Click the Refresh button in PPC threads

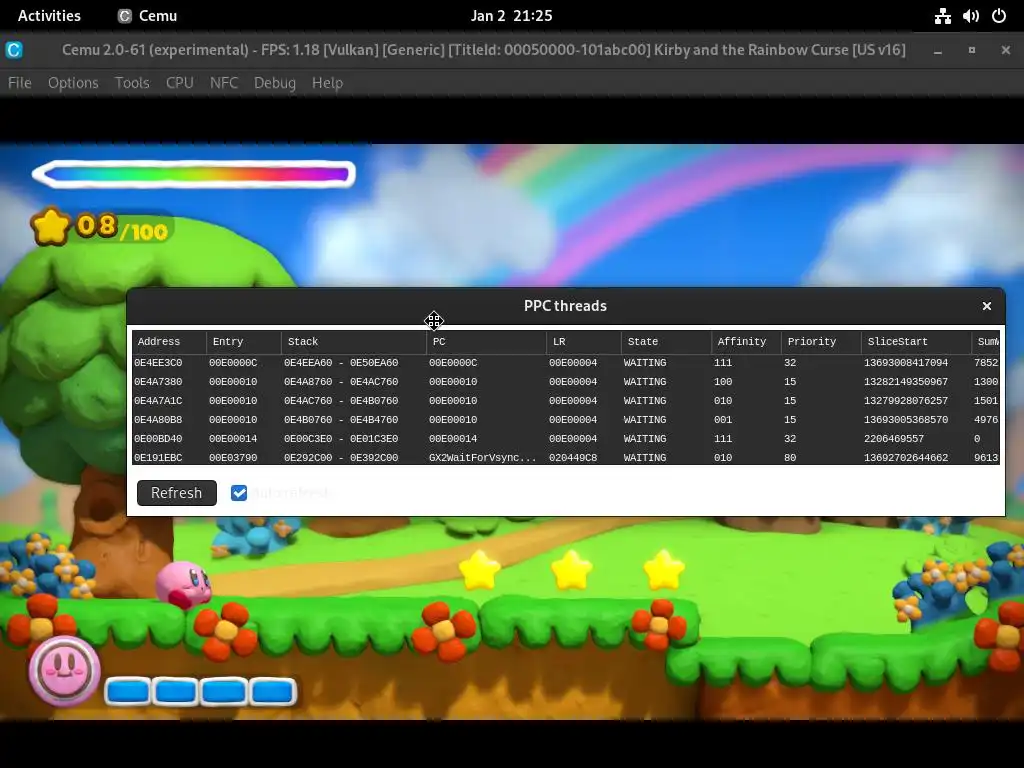[x=177, y=492]
